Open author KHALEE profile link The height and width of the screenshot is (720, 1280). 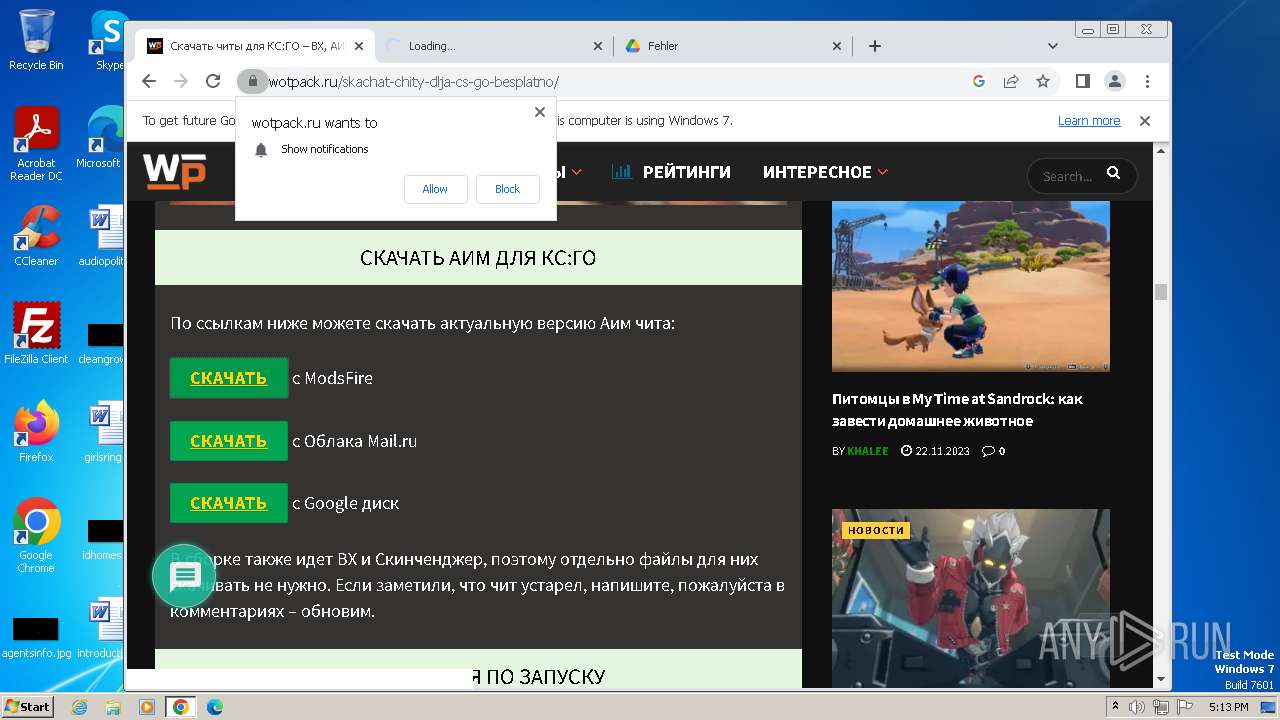click(868, 451)
